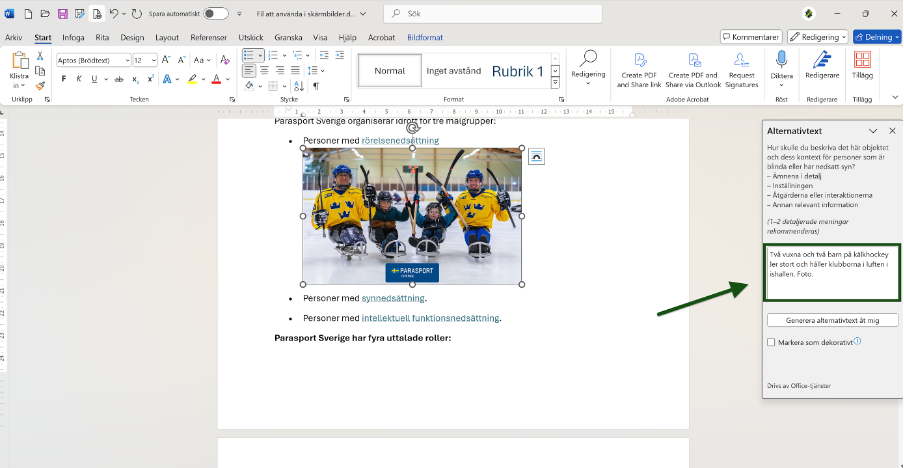Switch to the Referenser tab
The image size is (904, 468).
click(209, 37)
